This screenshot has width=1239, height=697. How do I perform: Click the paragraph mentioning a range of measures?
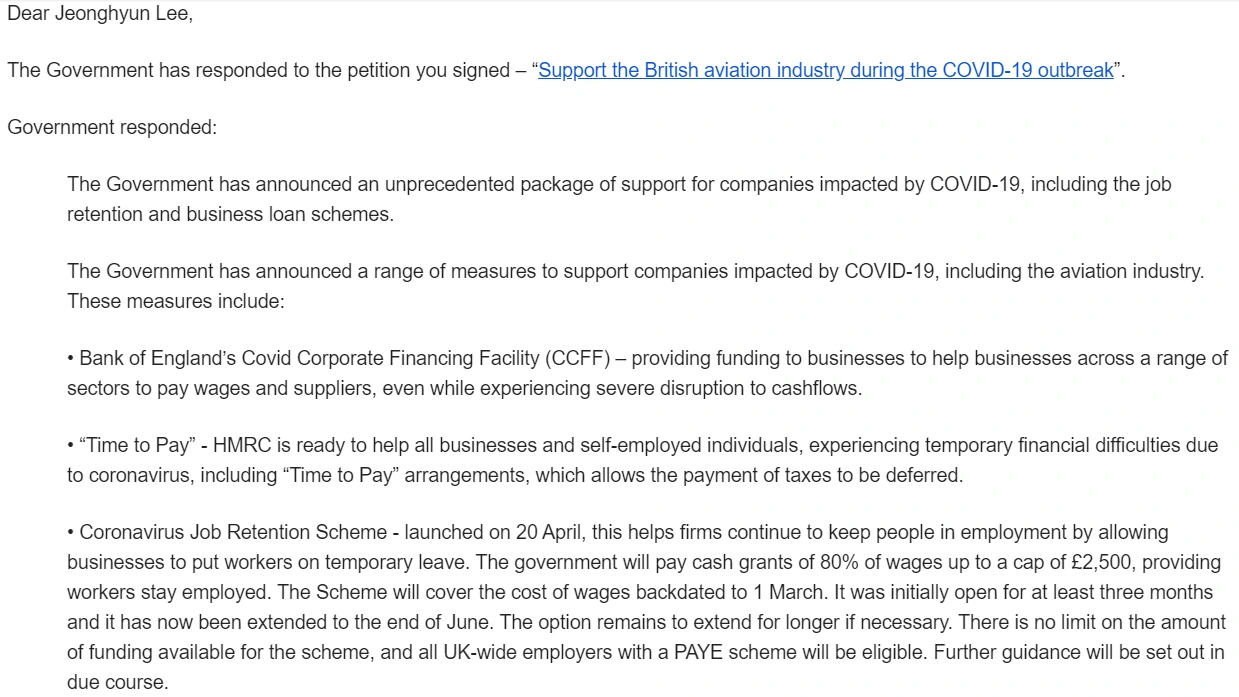pos(635,286)
